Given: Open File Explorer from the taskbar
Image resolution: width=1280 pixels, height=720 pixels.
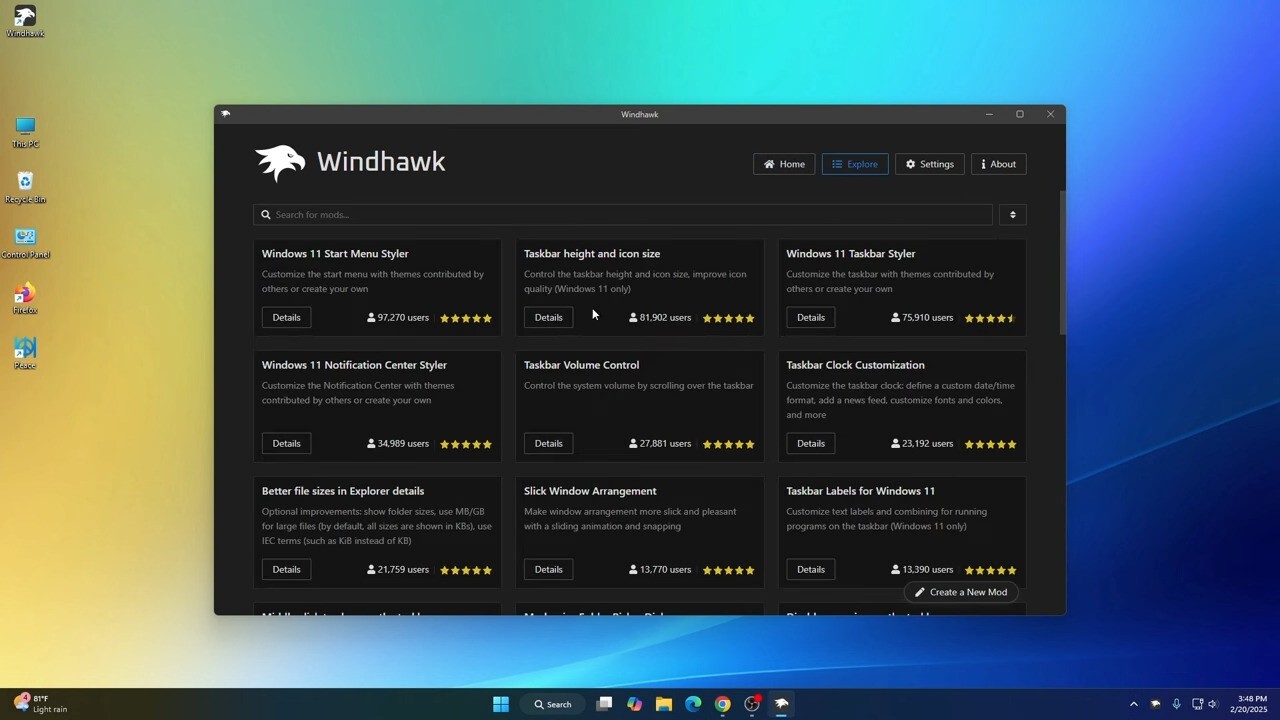Looking at the screenshot, I should point(663,704).
